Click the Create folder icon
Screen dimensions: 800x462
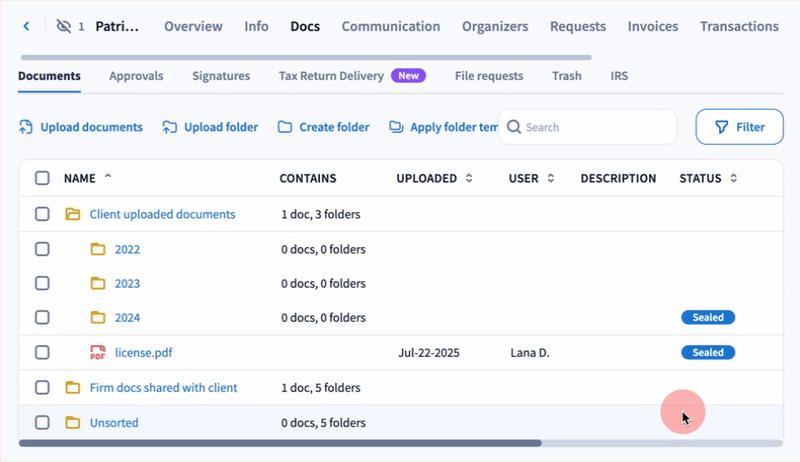(x=285, y=127)
